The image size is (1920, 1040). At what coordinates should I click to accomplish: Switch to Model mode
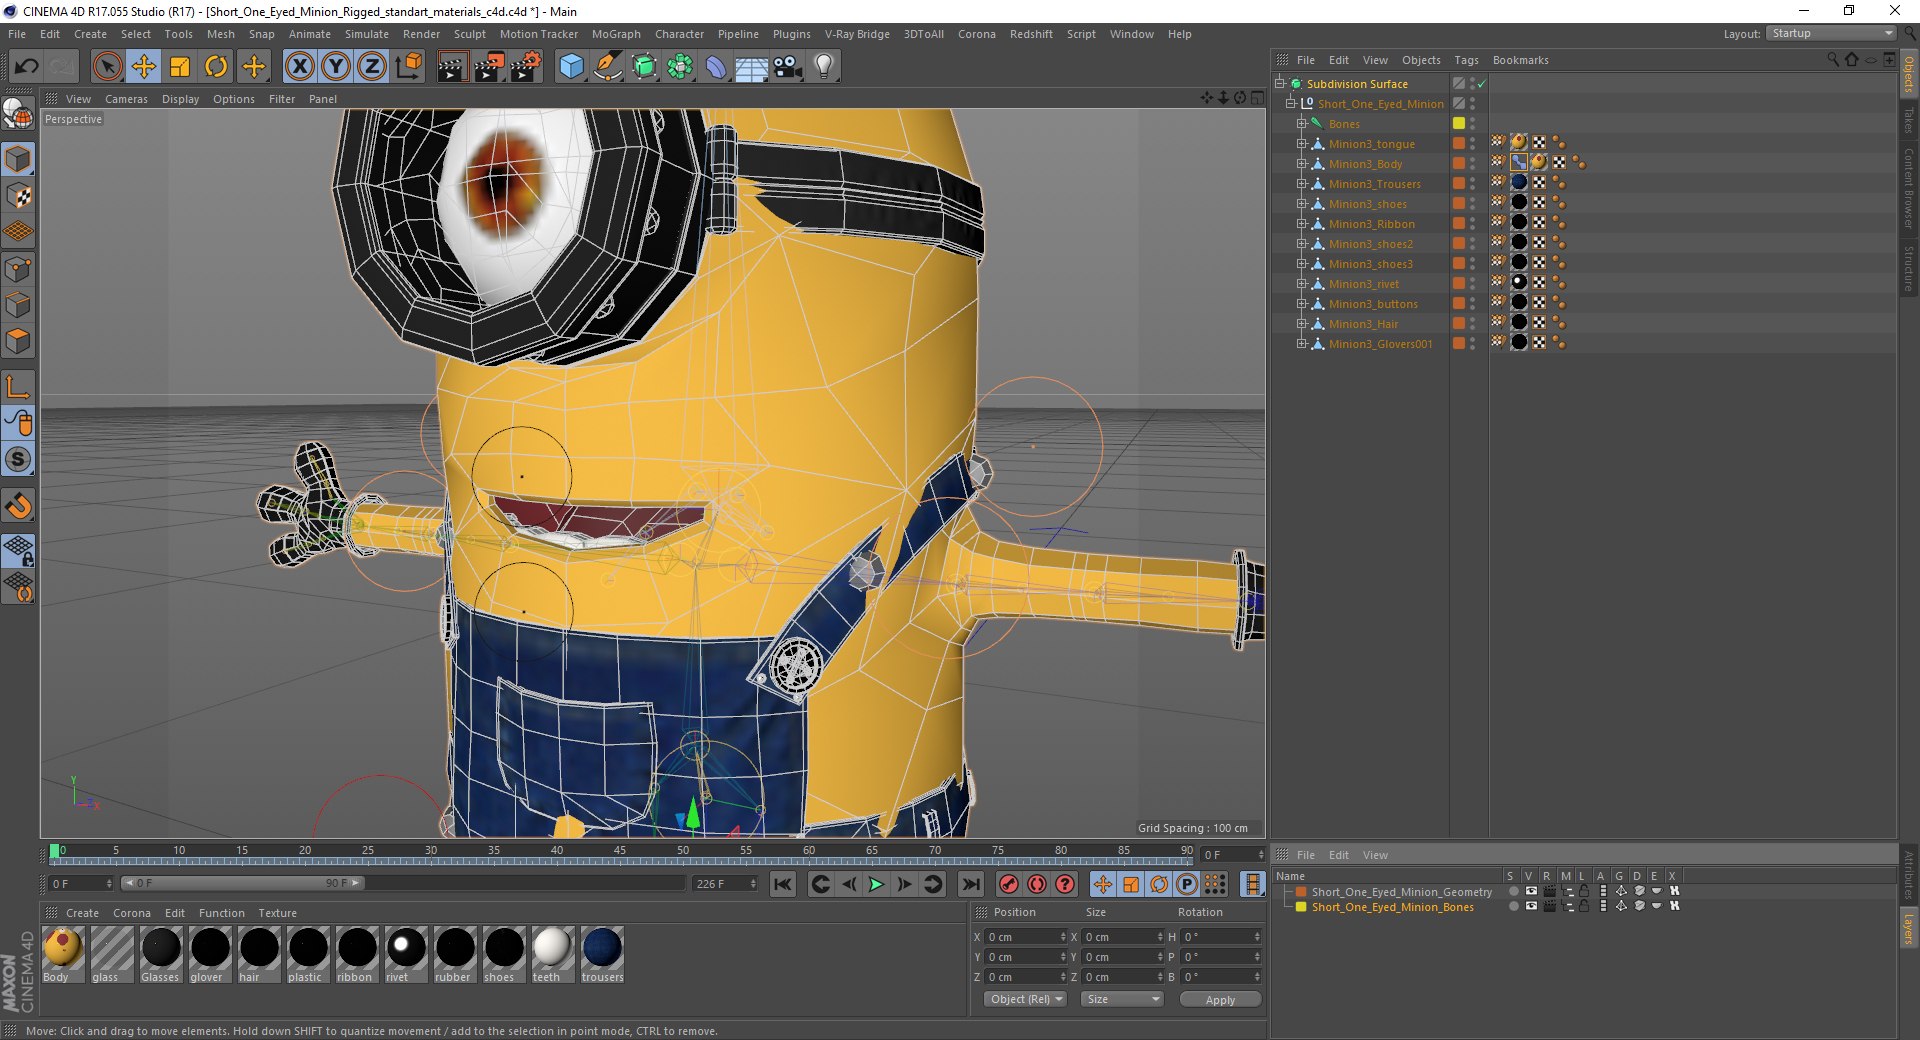coord(18,159)
